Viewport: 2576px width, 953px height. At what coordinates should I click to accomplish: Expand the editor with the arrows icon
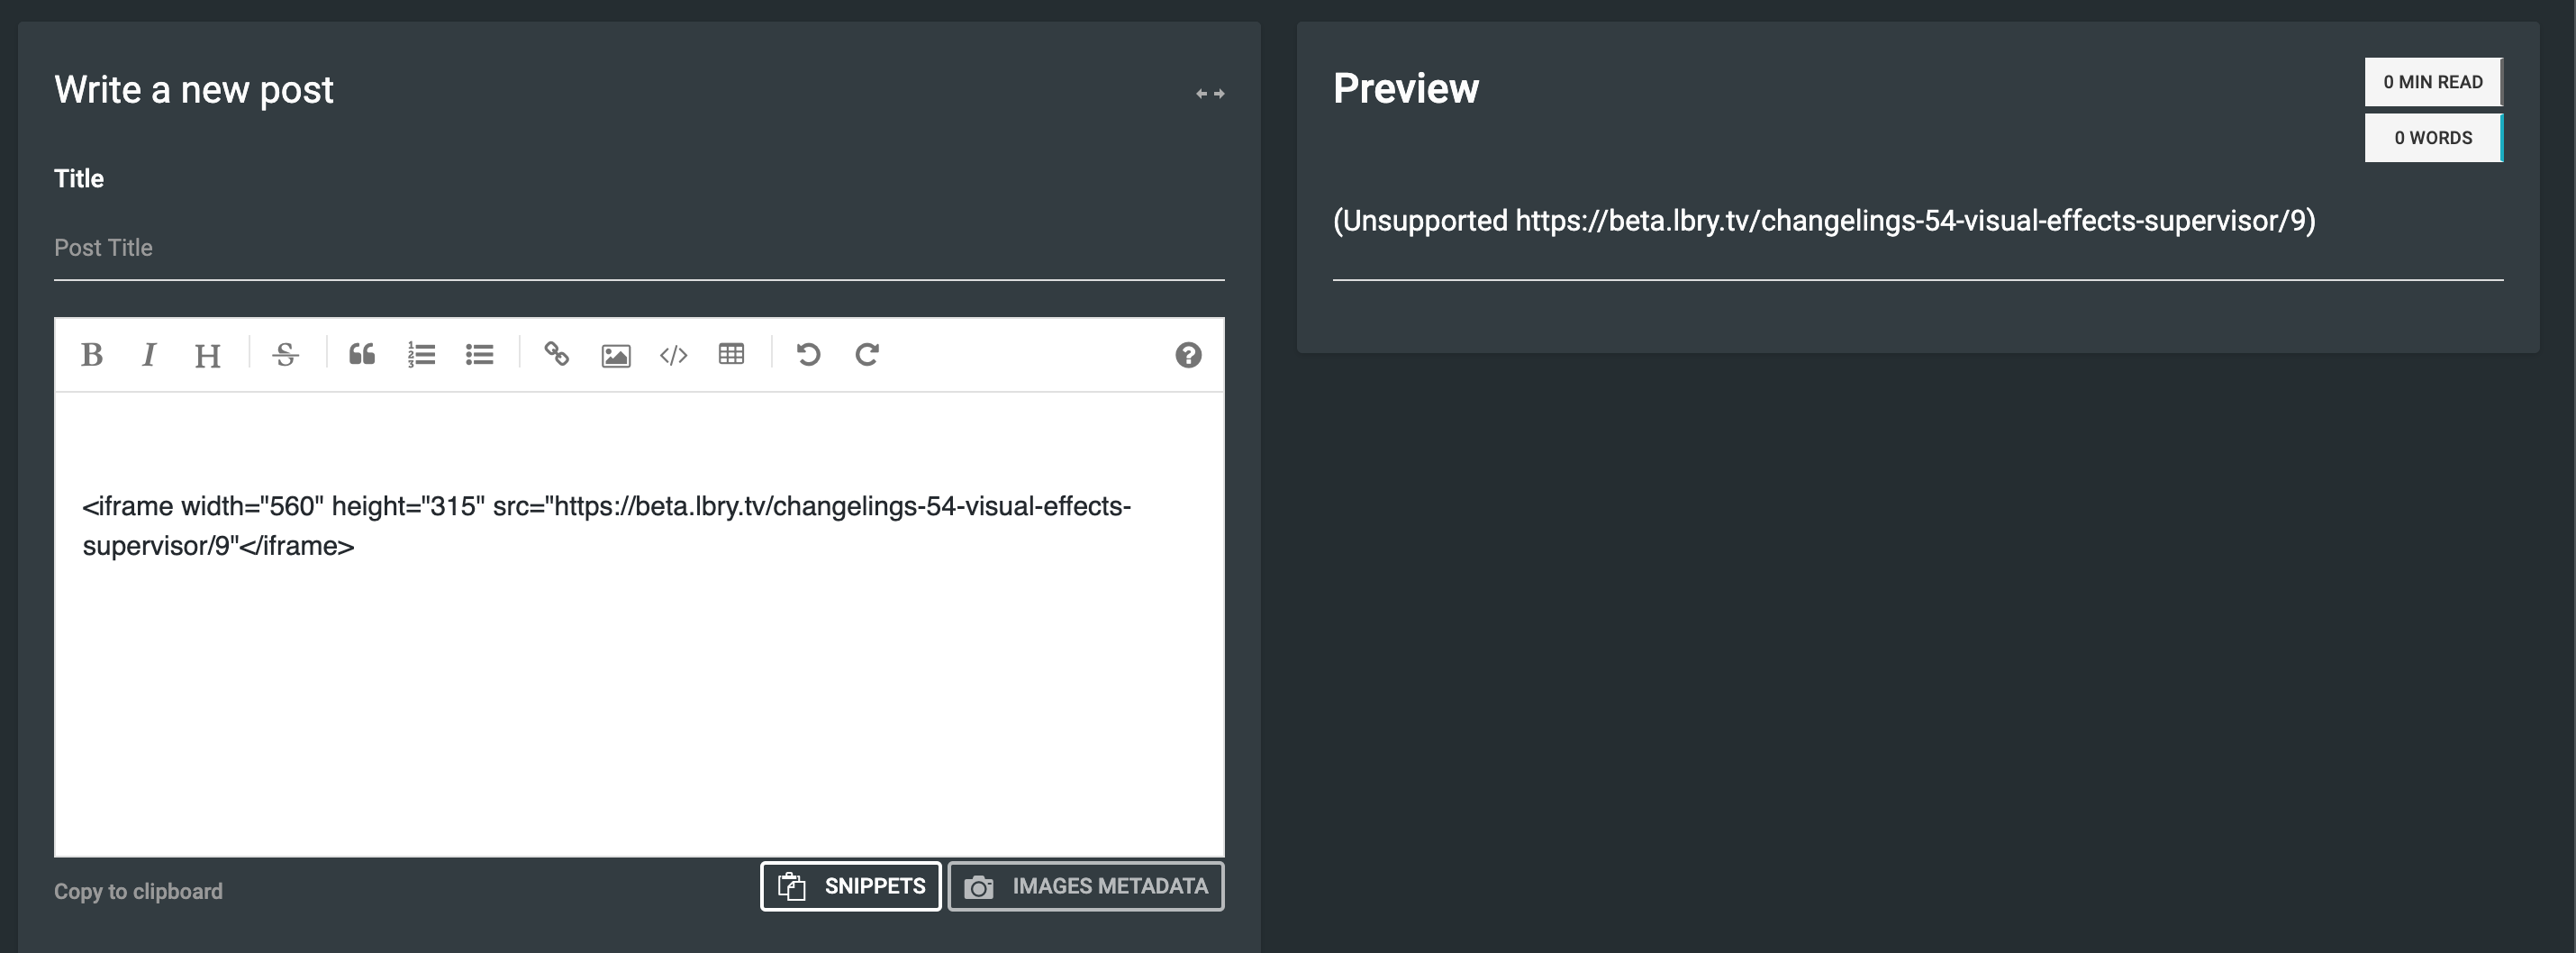[1210, 94]
